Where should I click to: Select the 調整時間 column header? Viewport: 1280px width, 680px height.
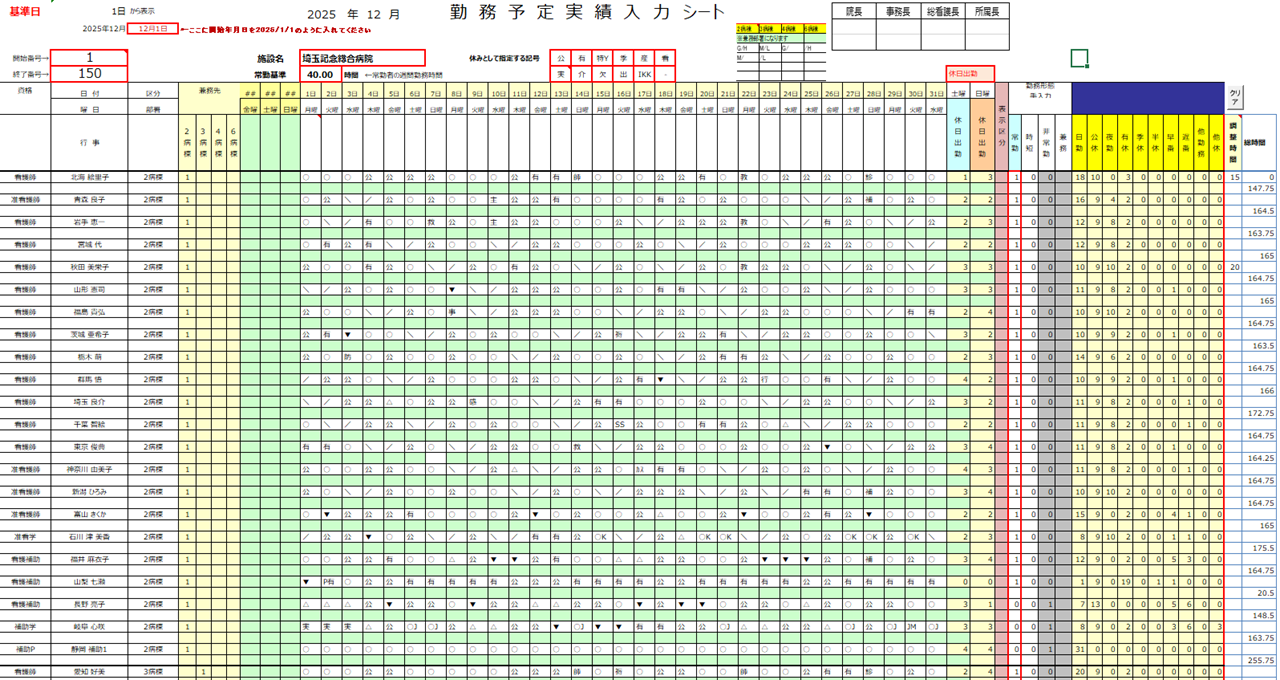[x=1233, y=142]
